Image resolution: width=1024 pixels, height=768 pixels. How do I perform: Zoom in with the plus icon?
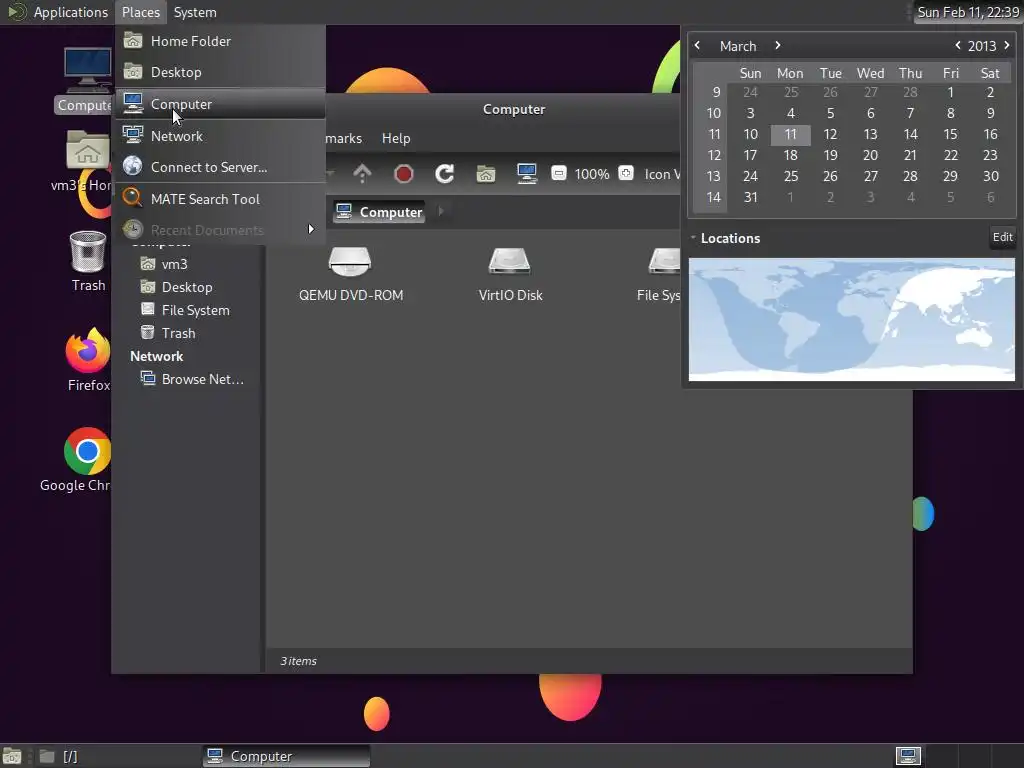(x=626, y=173)
